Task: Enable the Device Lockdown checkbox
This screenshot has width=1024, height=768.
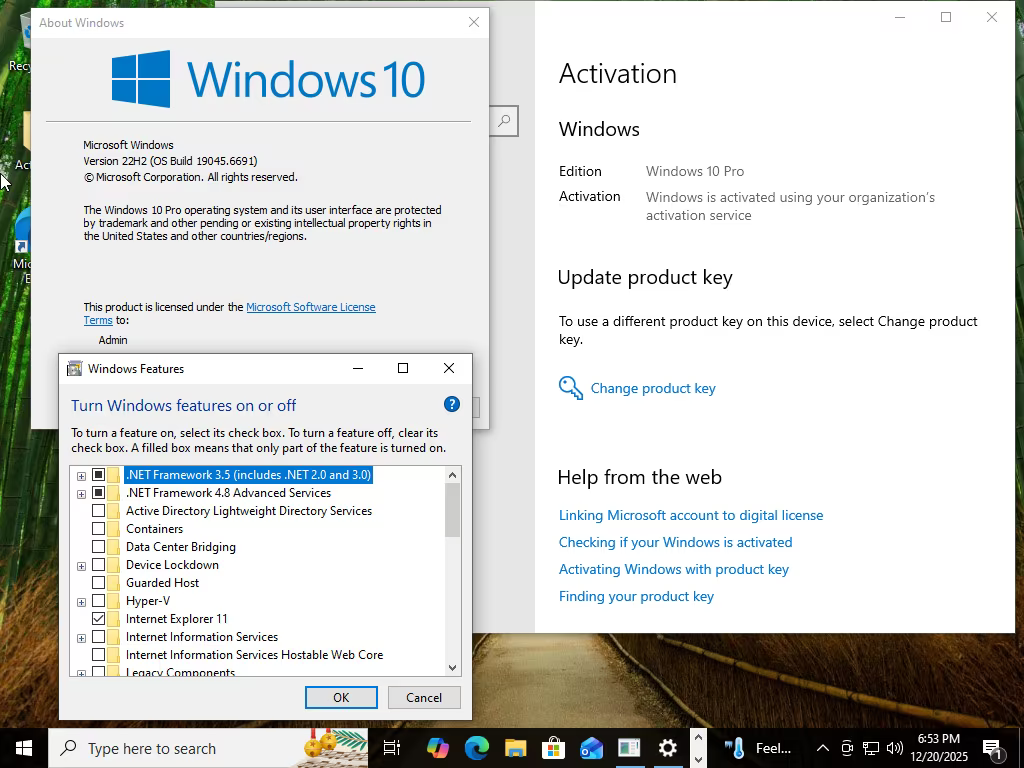Action: [x=99, y=565]
